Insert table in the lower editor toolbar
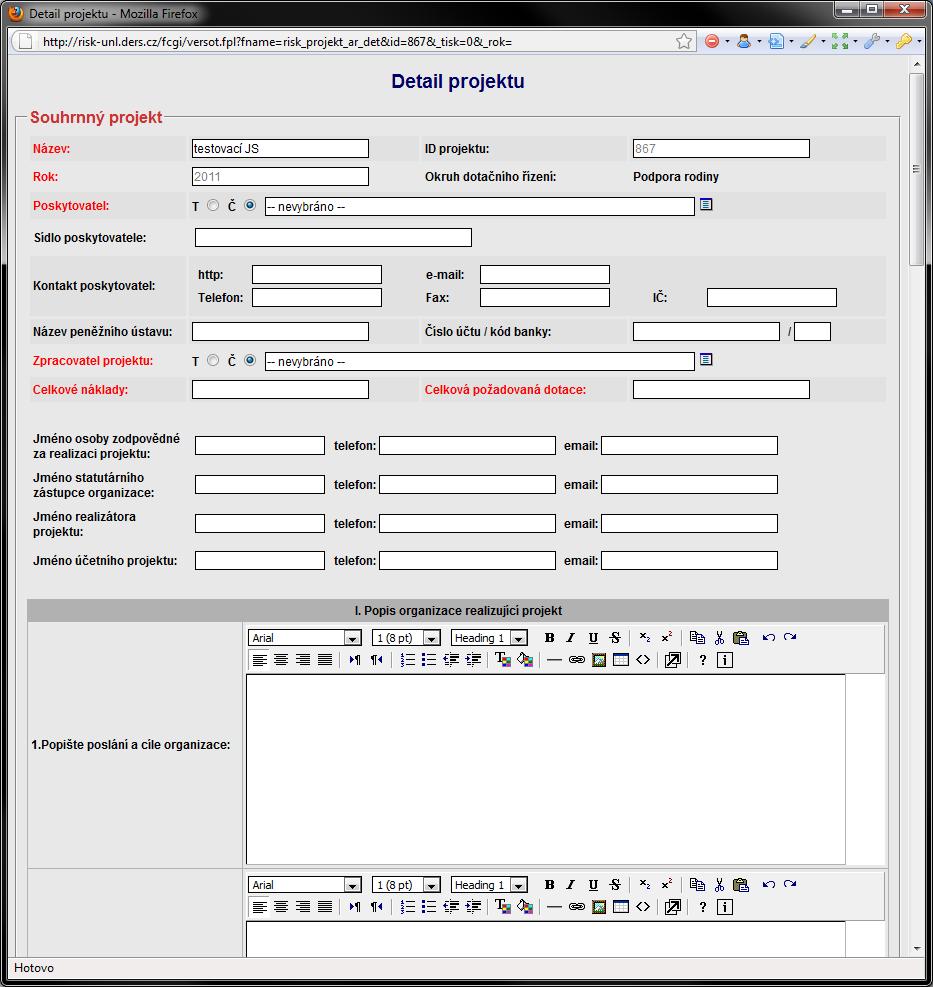The height and width of the screenshot is (987, 933). pyautogui.click(x=621, y=906)
